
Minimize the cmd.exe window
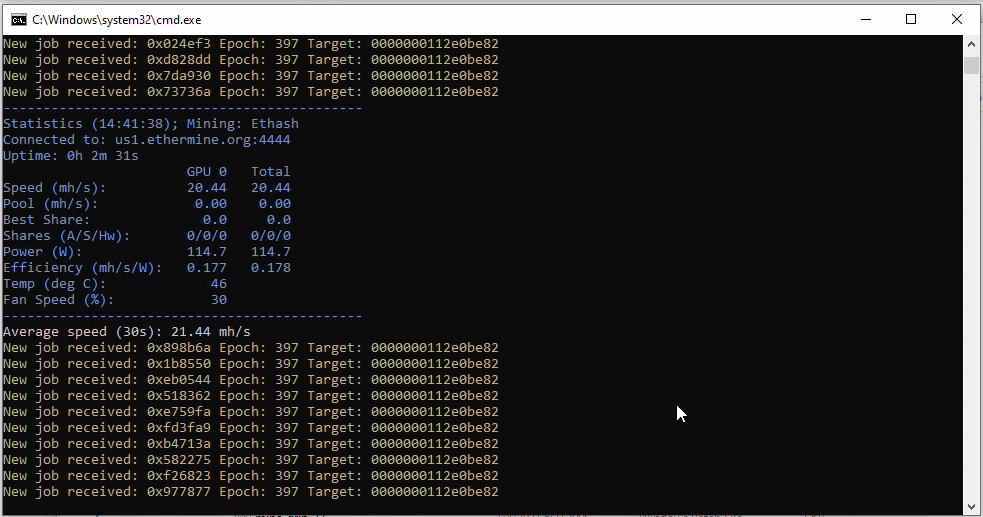coord(865,19)
